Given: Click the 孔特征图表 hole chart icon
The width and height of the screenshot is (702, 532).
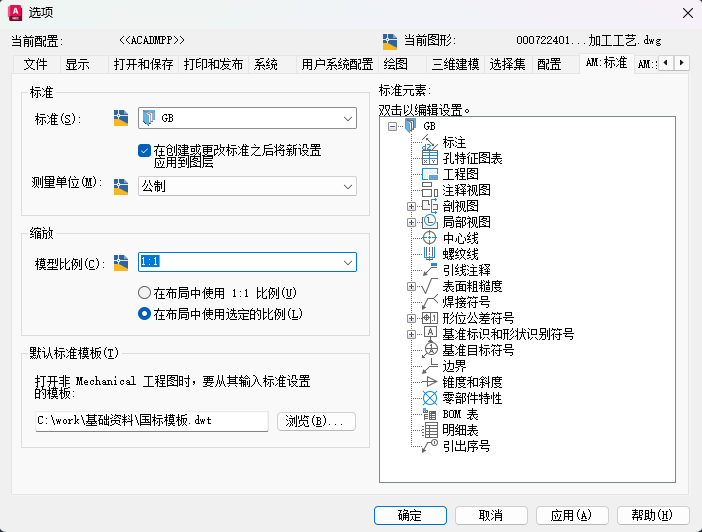Looking at the screenshot, I should 430,158.
